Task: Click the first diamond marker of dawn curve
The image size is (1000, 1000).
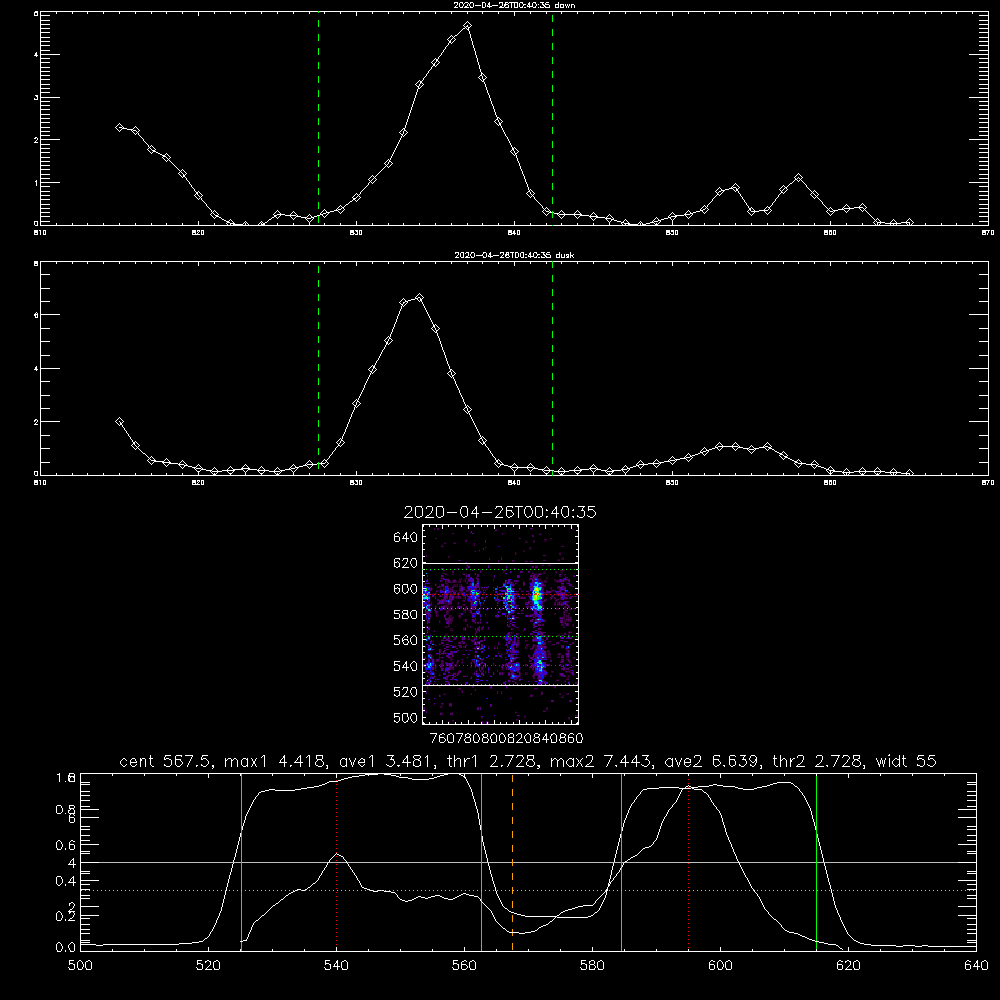Action: pos(119,128)
